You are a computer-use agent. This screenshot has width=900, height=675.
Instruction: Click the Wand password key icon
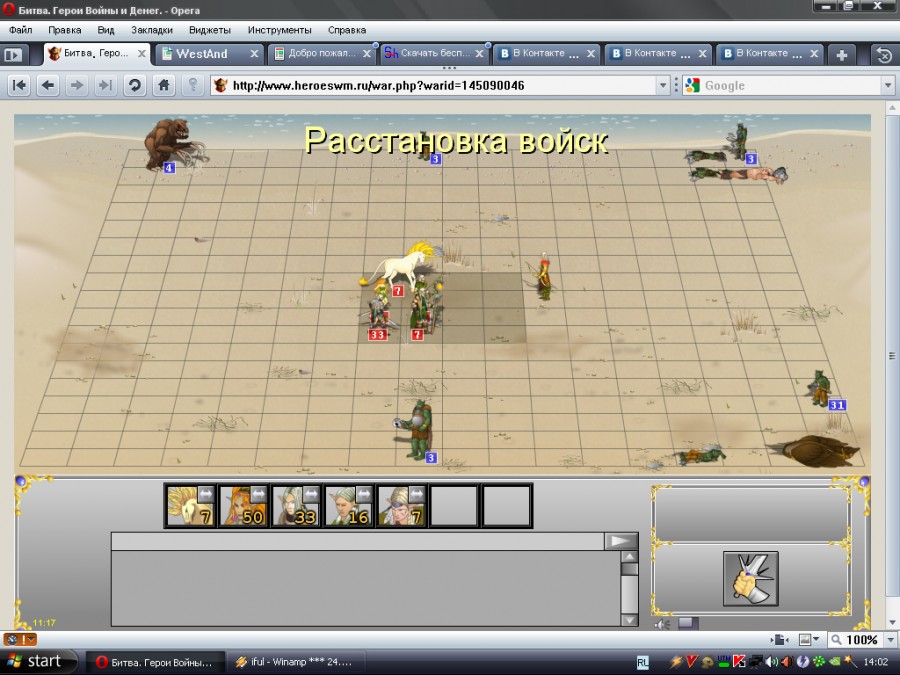[193, 86]
